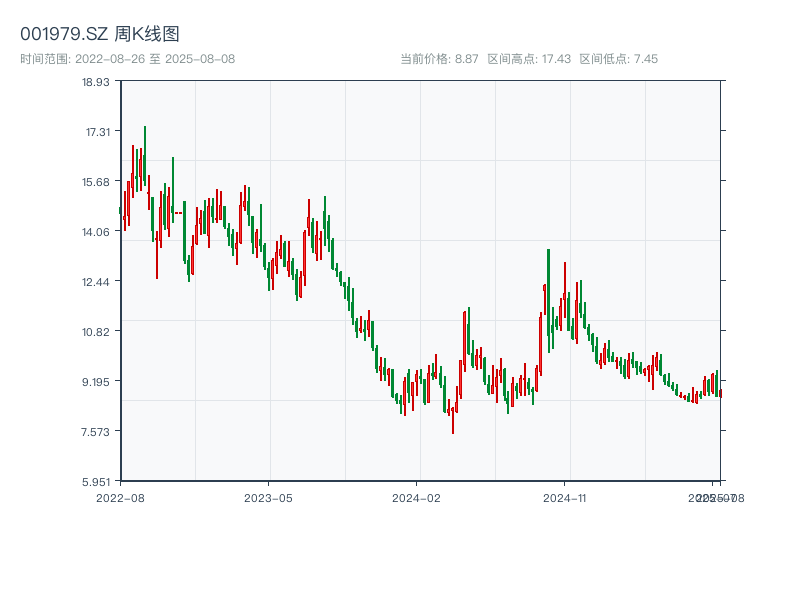
Task: Click the 9.195 y-axis tick label
Action: (x=95, y=382)
